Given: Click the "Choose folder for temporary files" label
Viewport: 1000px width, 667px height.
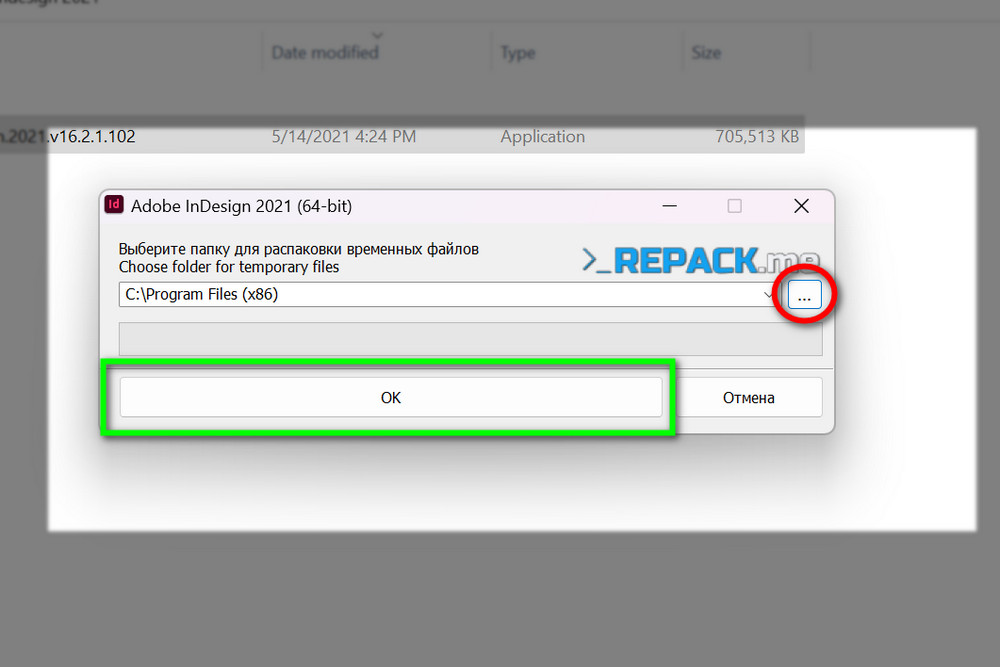Looking at the screenshot, I should (229, 267).
